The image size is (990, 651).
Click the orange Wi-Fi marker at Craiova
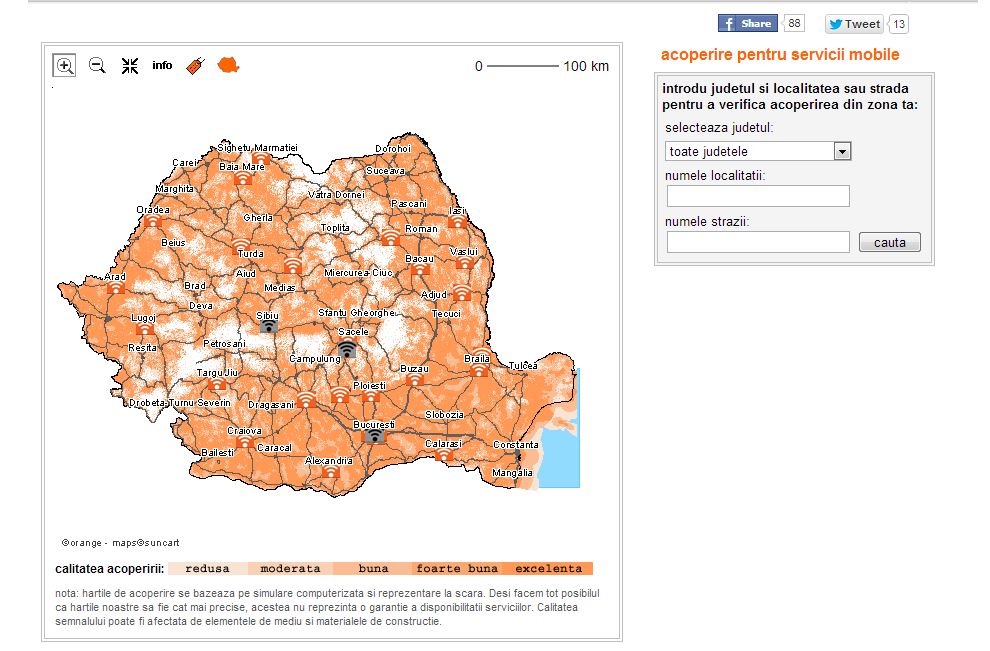click(x=244, y=442)
